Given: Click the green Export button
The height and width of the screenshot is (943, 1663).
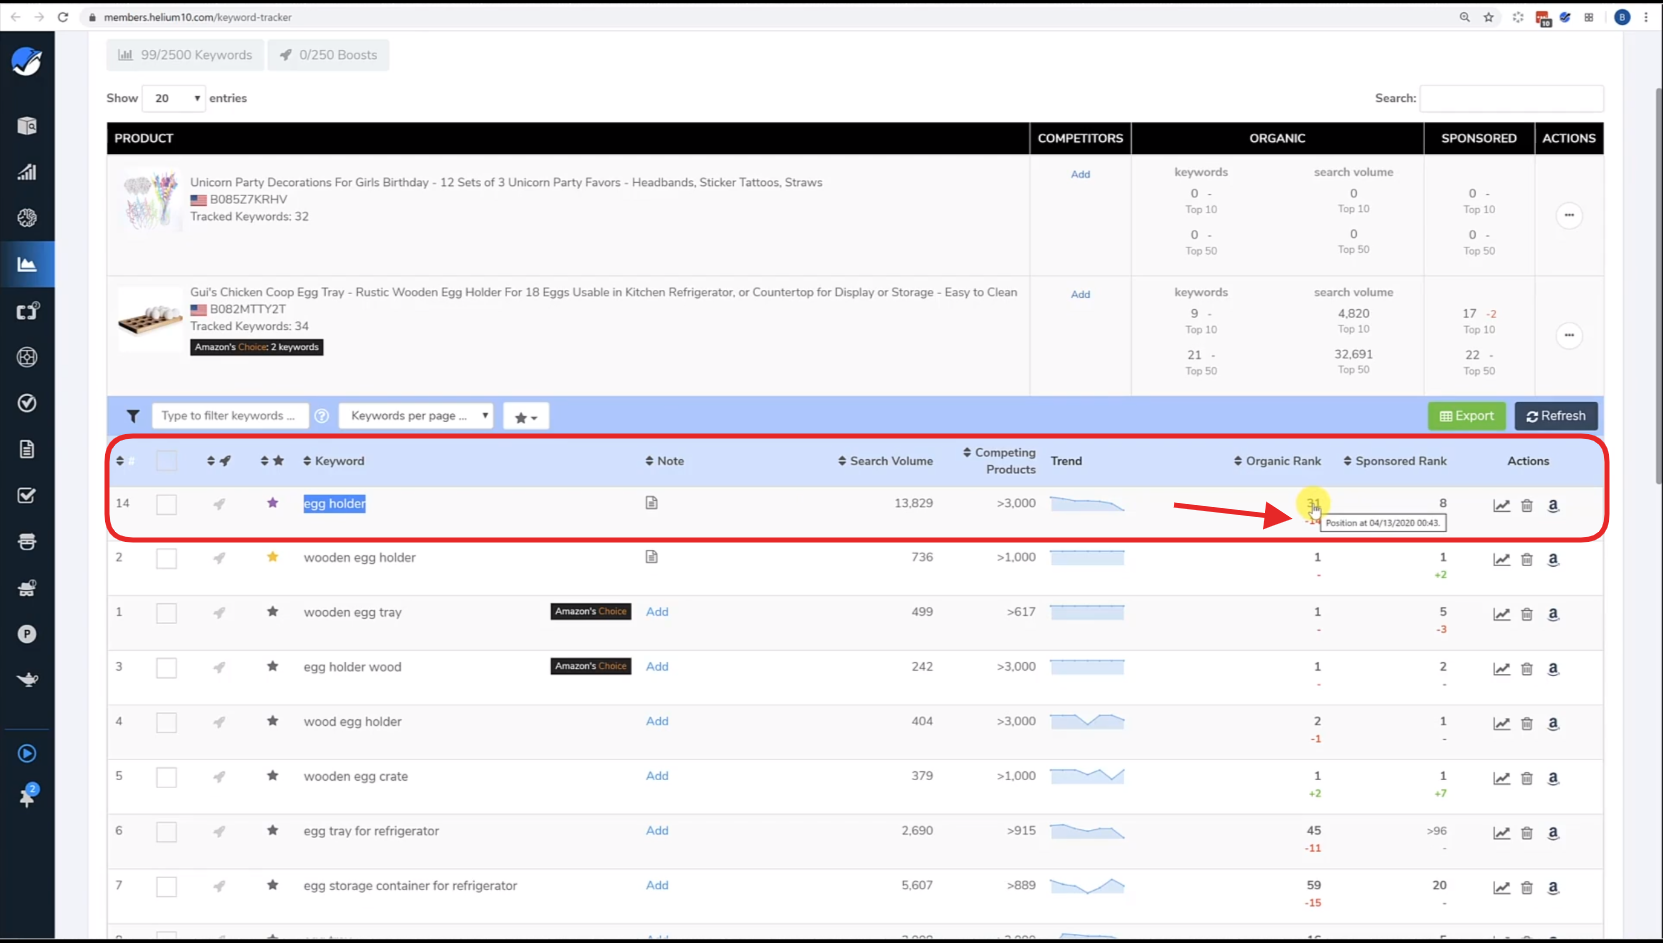Looking at the screenshot, I should click(1466, 415).
